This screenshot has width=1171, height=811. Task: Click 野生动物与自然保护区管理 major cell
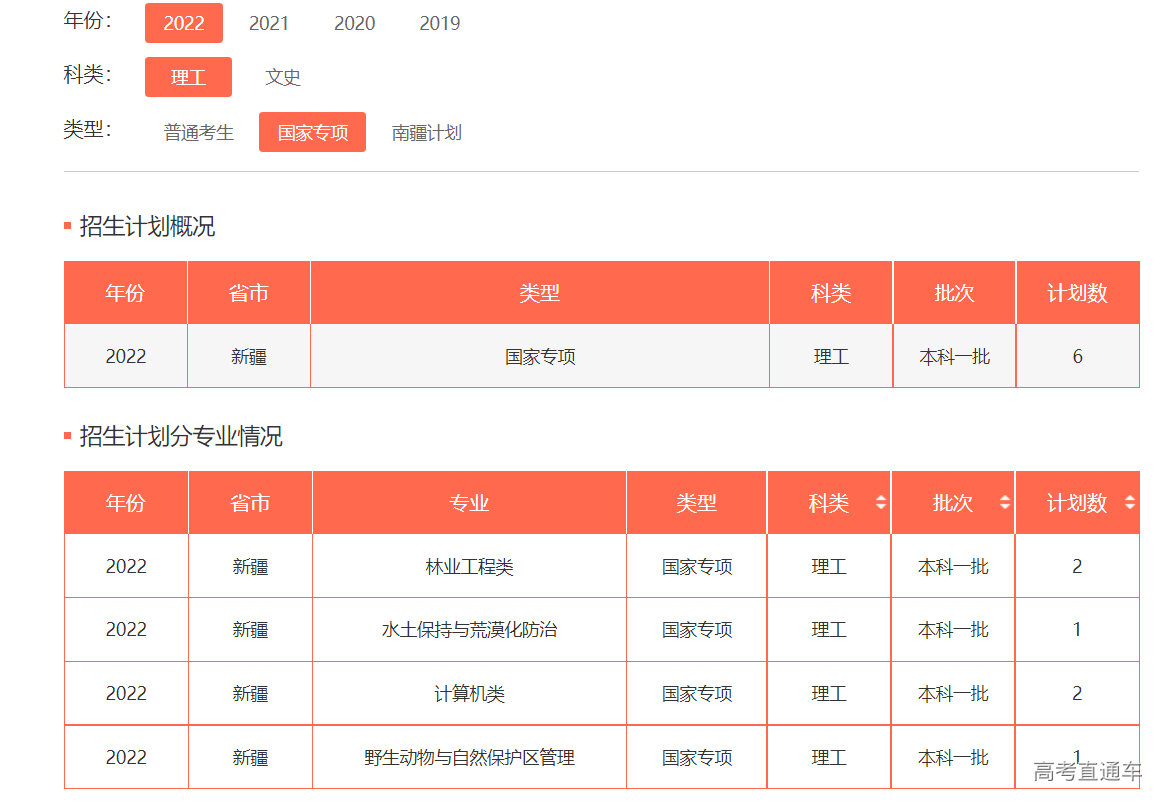pyautogui.click(x=469, y=758)
